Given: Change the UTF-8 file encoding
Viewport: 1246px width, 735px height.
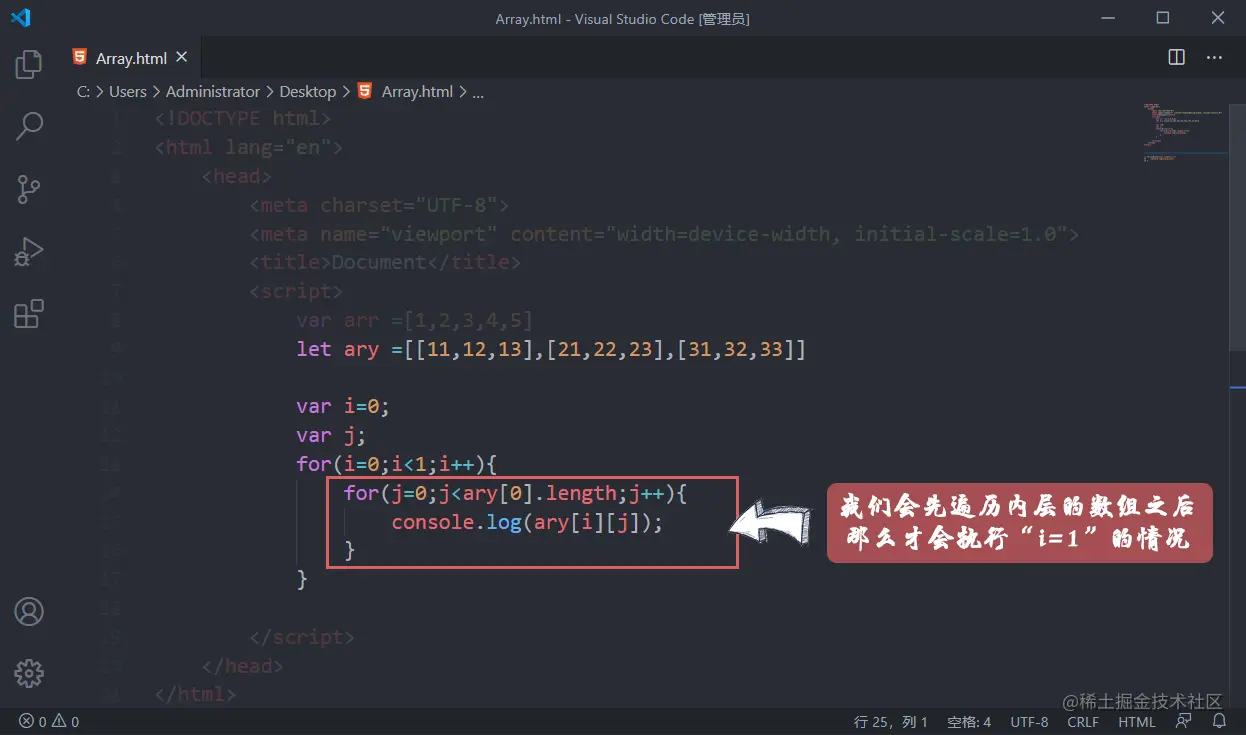Looking at the screenshot, I should [1029, 721].
